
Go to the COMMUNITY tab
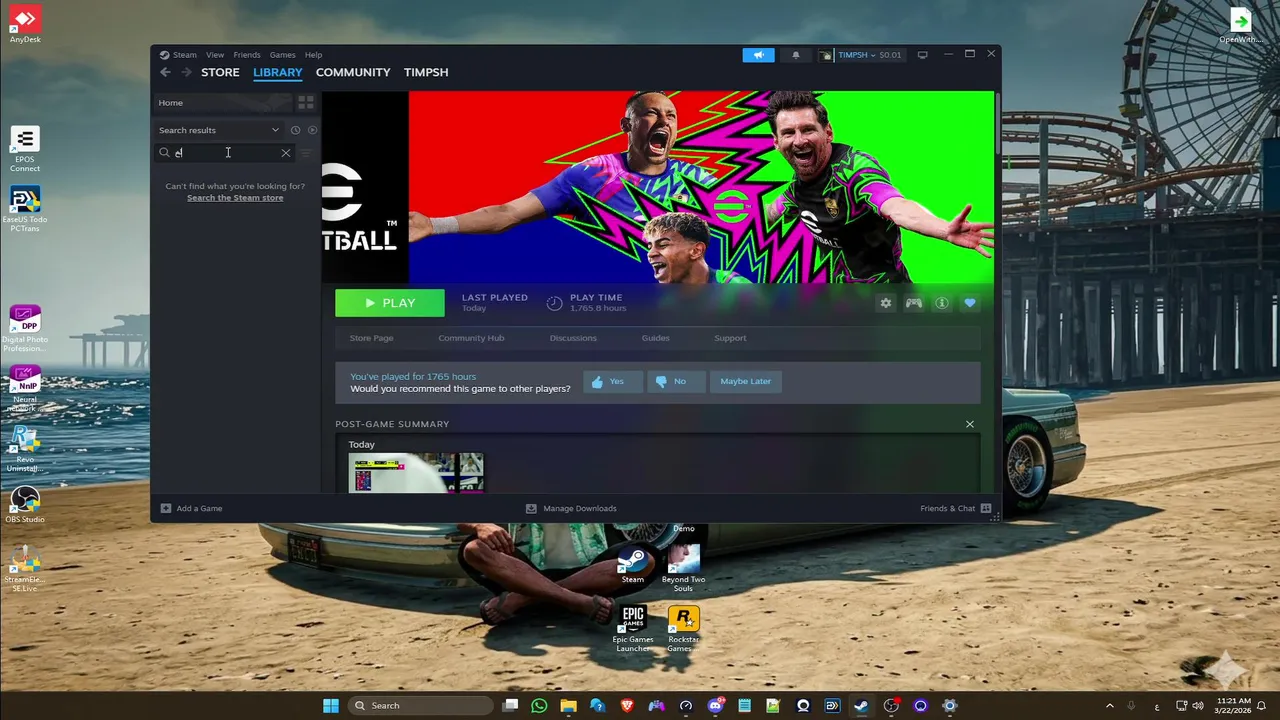pyautogui.click(x=353, y=72)
